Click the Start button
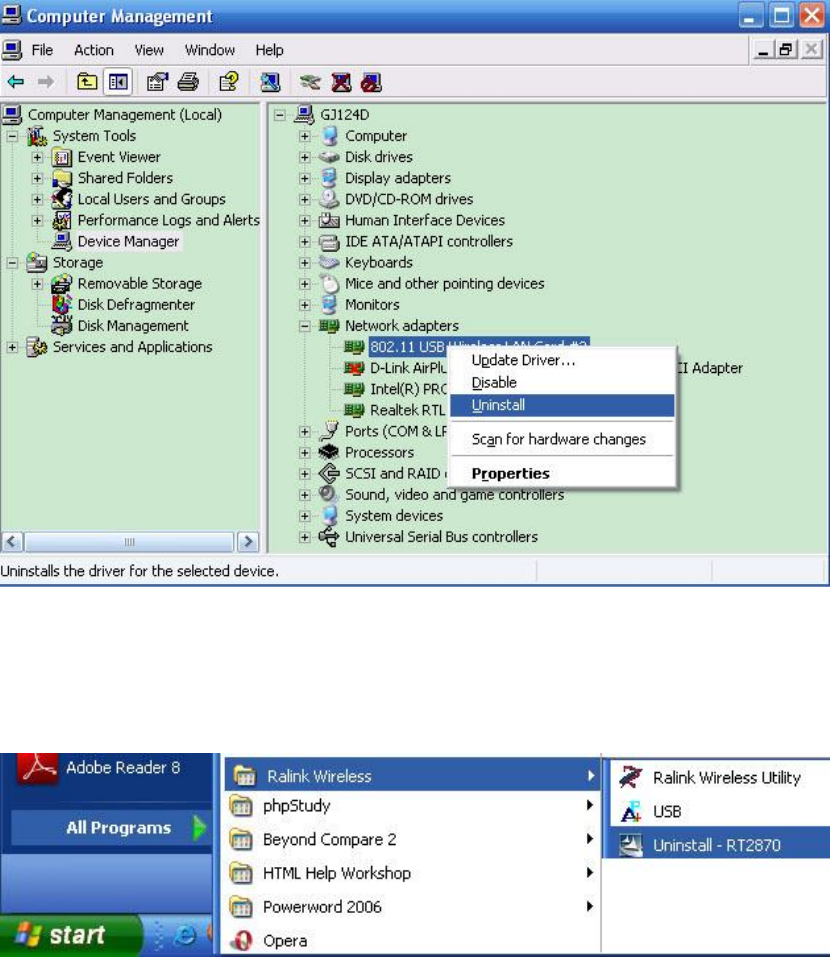Viewport: 830px width, 957px height. pyautogui.click(x=70, y=934)
